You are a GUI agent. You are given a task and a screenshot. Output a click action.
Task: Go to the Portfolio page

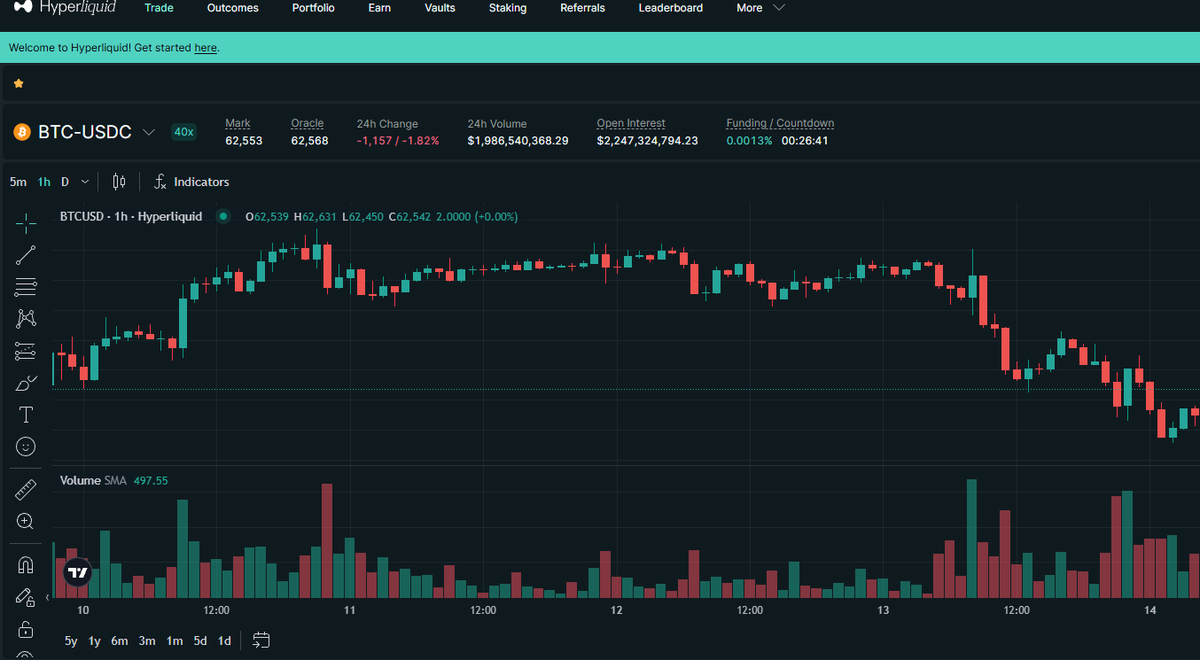pyautogui.click(x=313, y=8)
